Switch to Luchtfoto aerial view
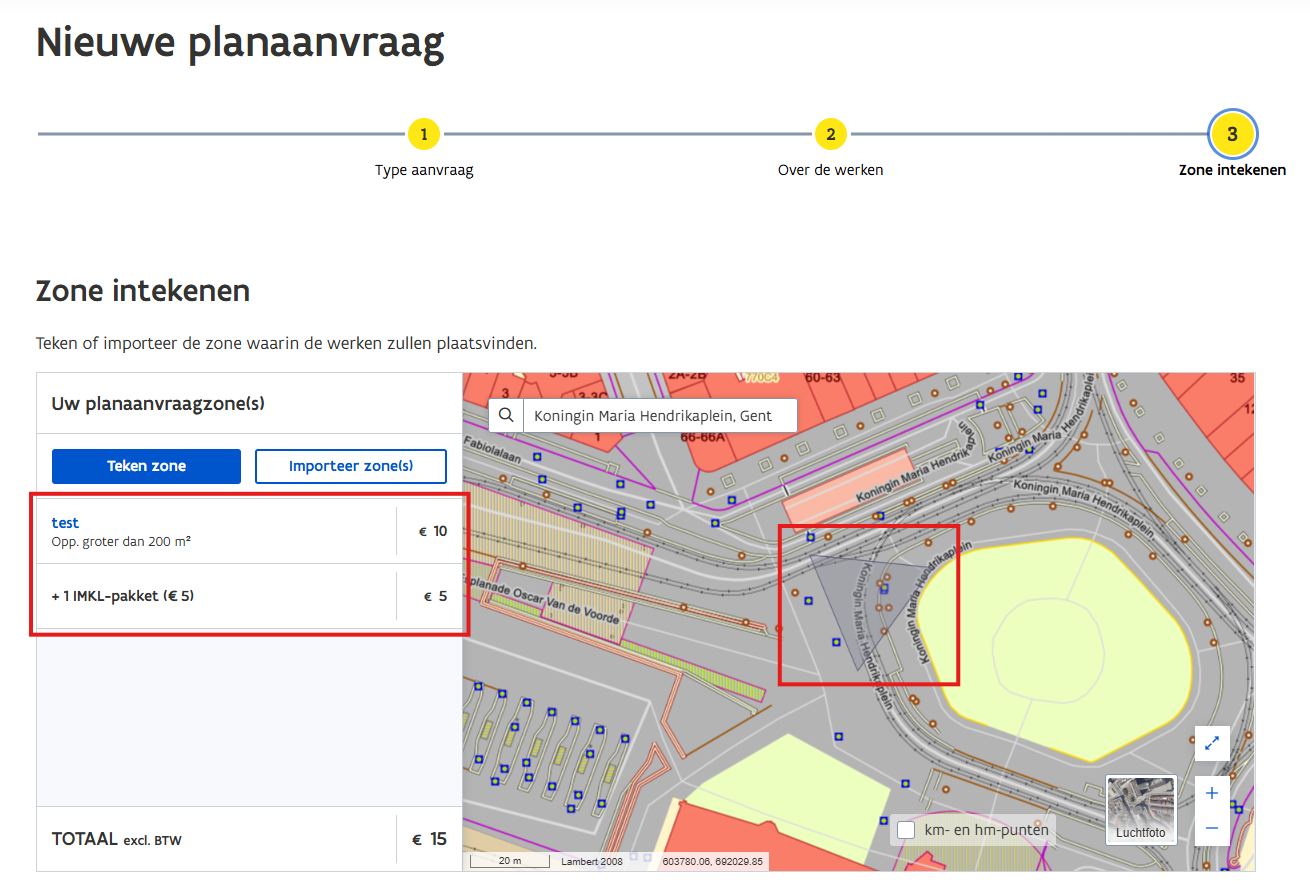This screenshot has height=891, width=1310. click(1141, 809)
